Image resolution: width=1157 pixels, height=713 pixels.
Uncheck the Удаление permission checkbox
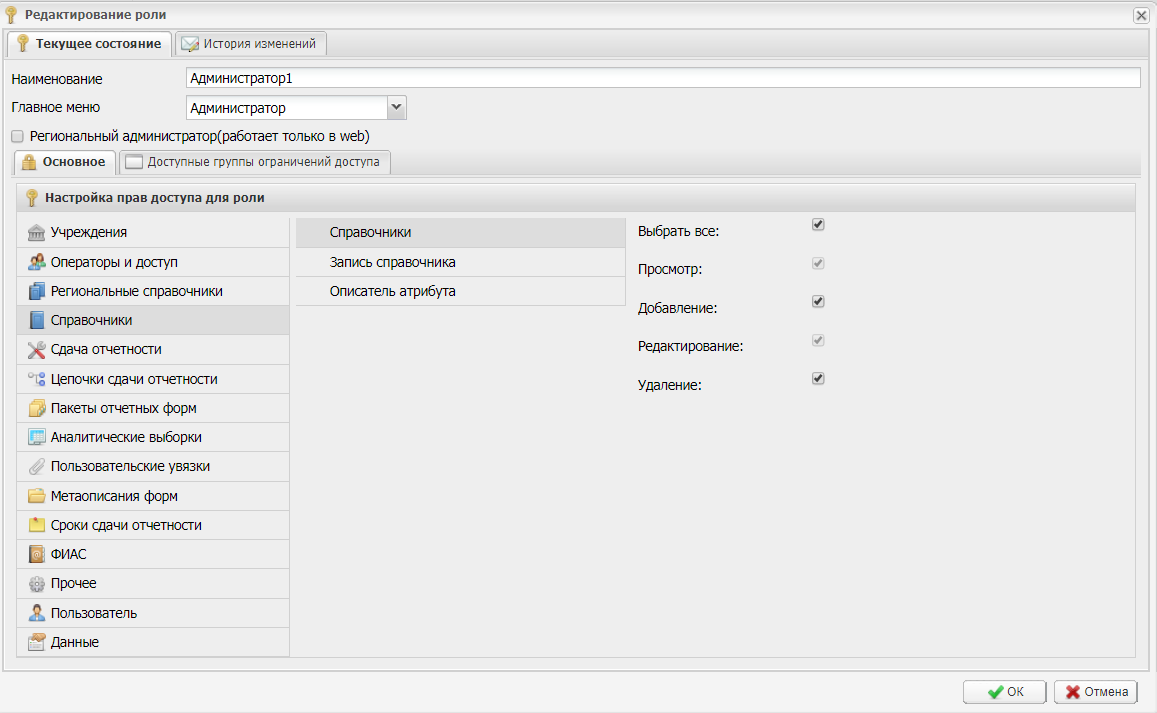[x=818, y=378]
